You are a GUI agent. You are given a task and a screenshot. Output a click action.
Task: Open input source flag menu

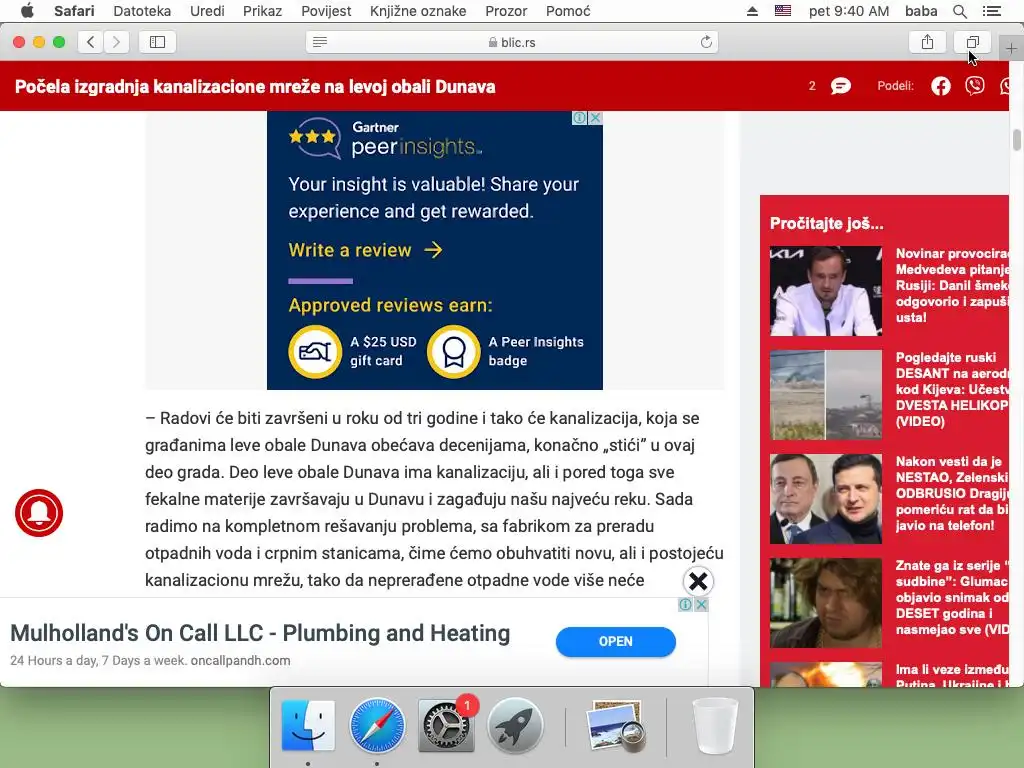pos(782,11)
